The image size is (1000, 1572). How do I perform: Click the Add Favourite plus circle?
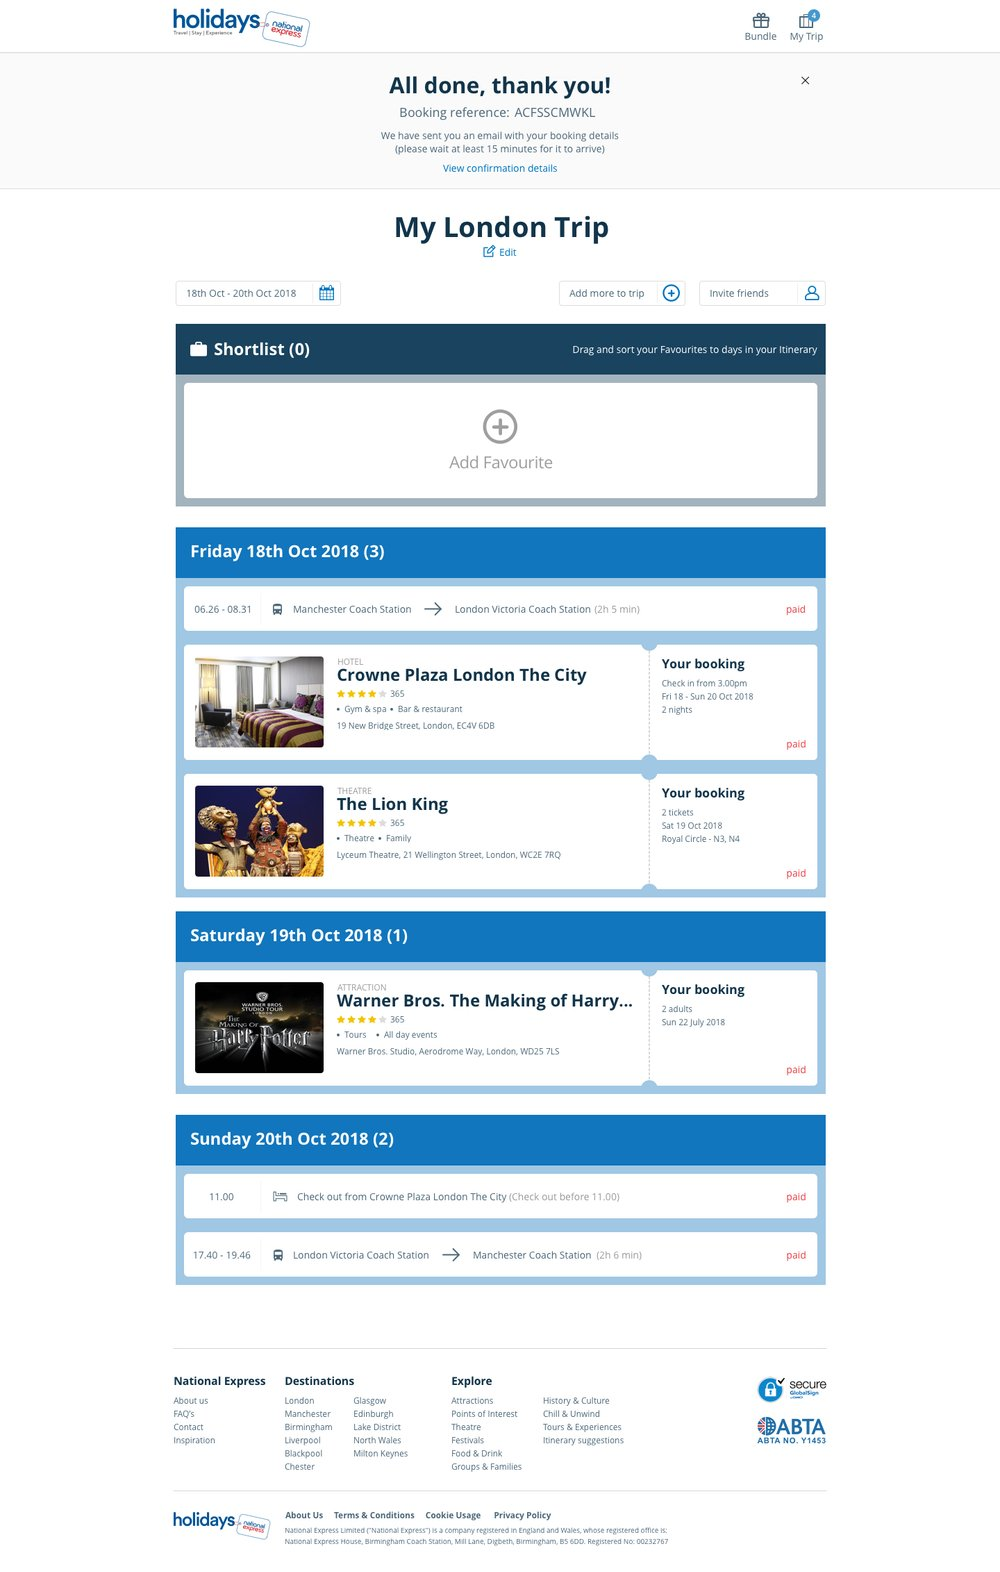click(x=500, y=427)
